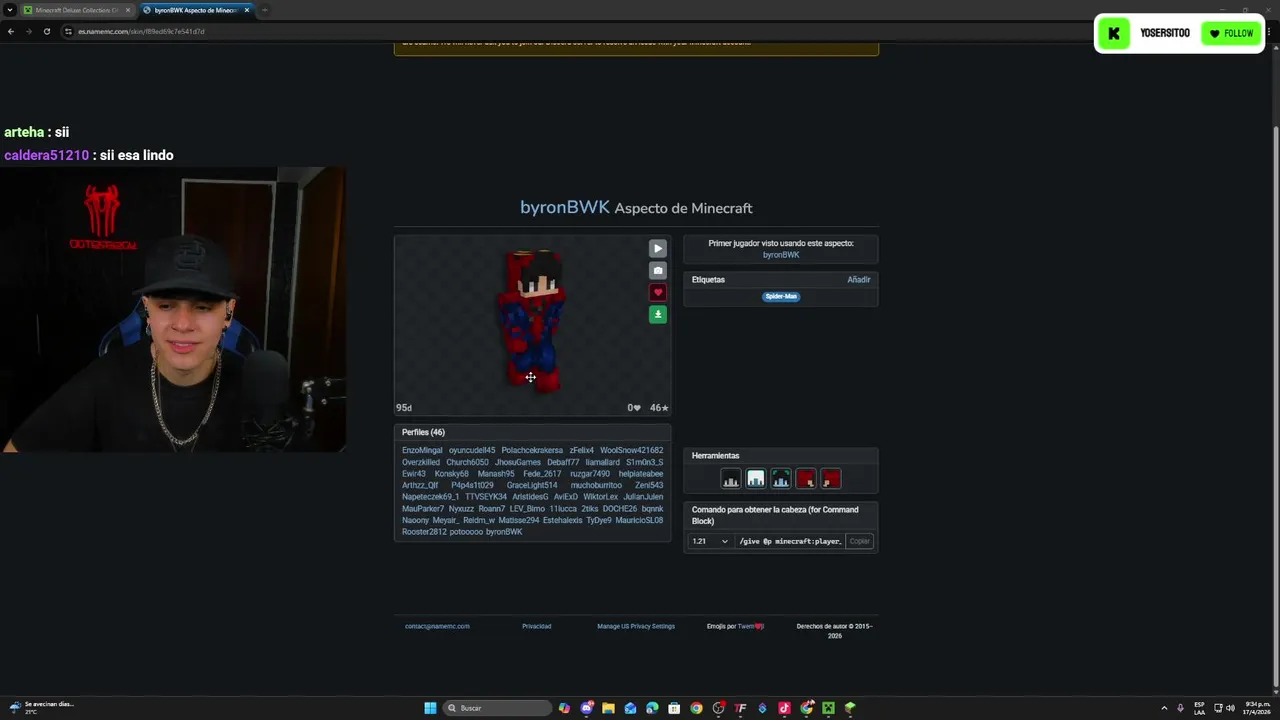Click the Copiar button for the head command
The image size is (1280, 720).
(x=860, y=541)
